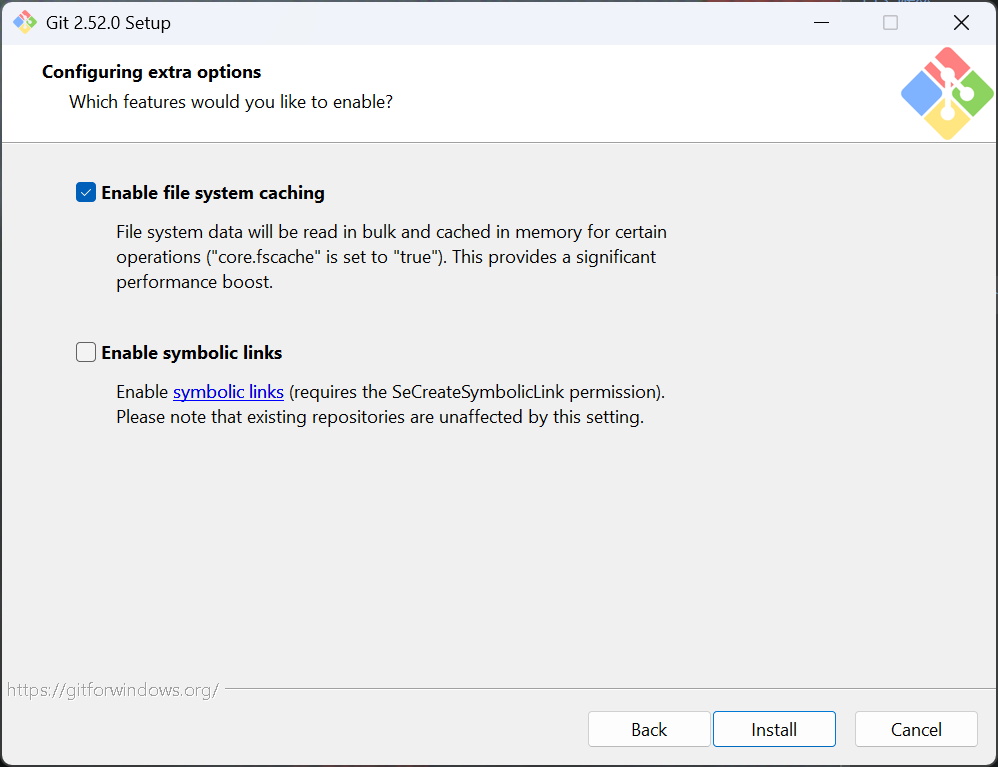Start installation with the Install button
Viewport: 998px width, 767px height.
(774, 729)
